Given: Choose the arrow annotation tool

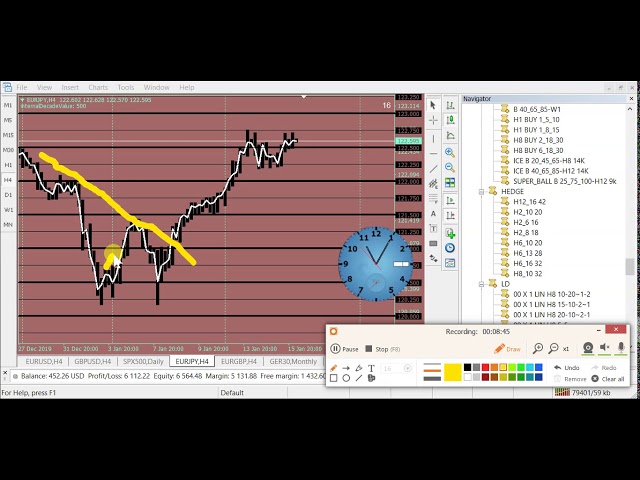Looking at the screenshot, I should point(346,368).
